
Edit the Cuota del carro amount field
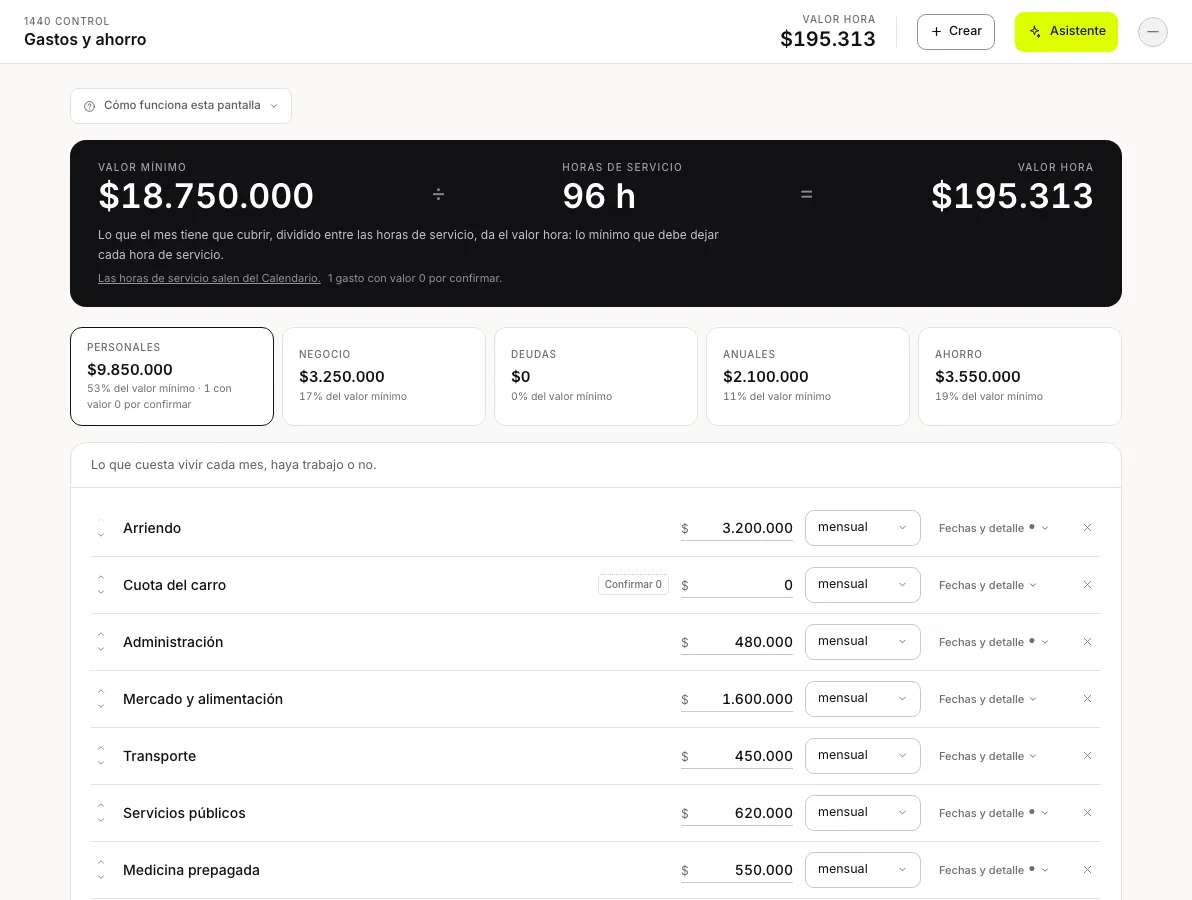tap(737, 585)
